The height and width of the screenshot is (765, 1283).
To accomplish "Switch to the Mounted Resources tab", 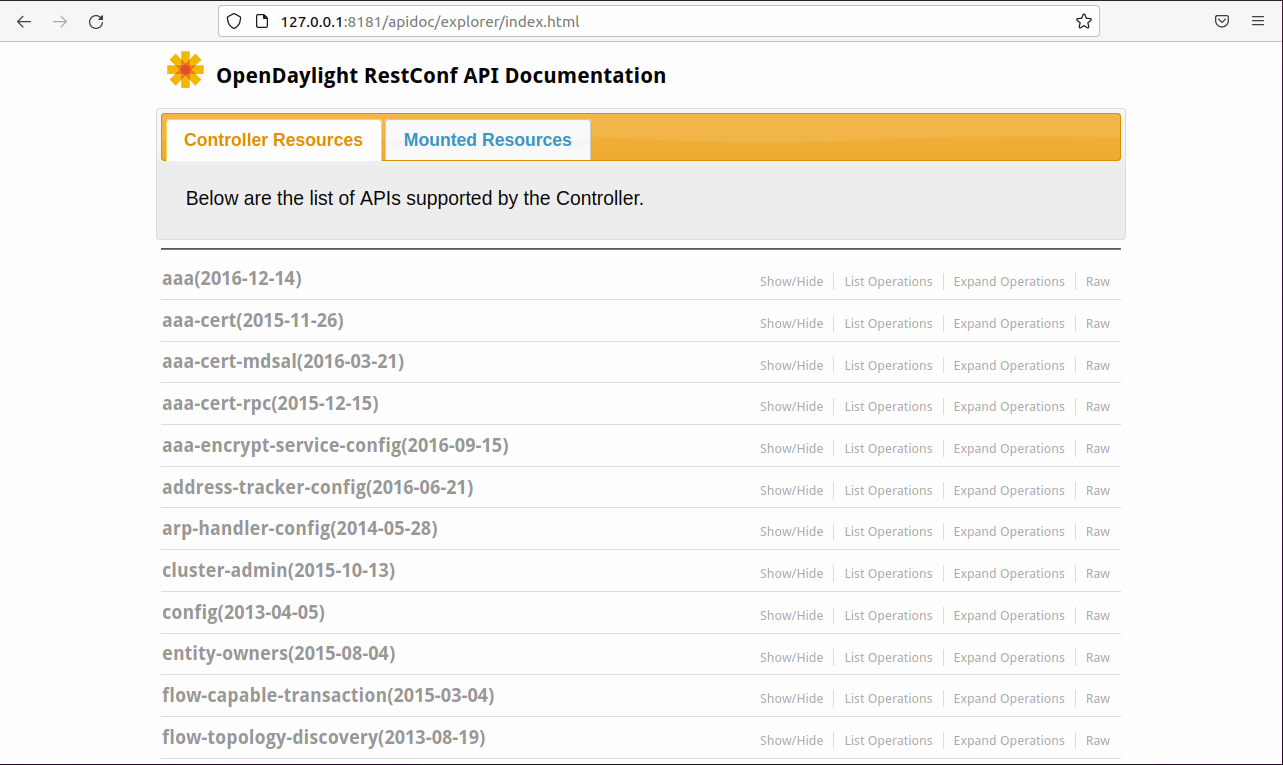I will (x=487, y=140).
